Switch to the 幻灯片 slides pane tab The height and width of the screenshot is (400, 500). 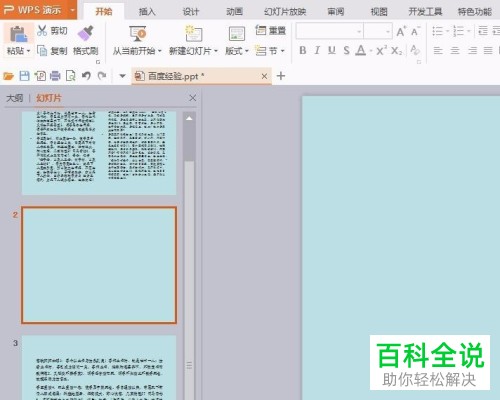(x=49, y=98)
